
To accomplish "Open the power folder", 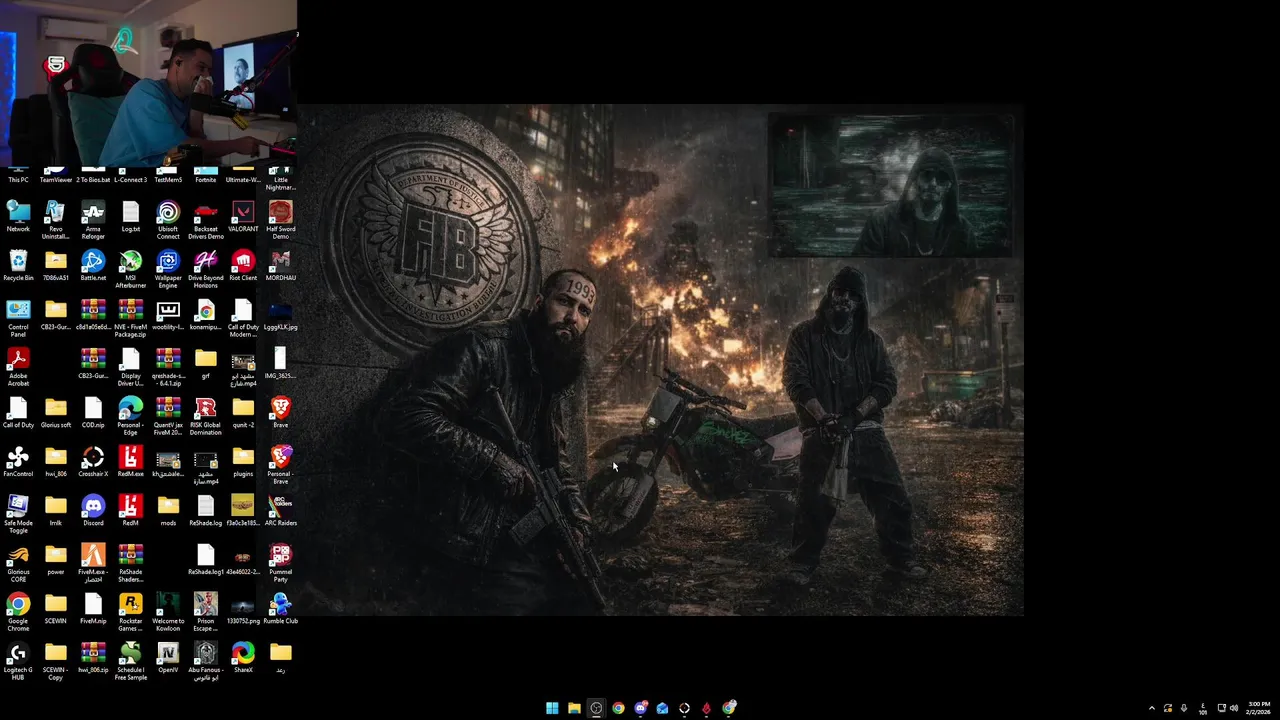I will point(56,560).
